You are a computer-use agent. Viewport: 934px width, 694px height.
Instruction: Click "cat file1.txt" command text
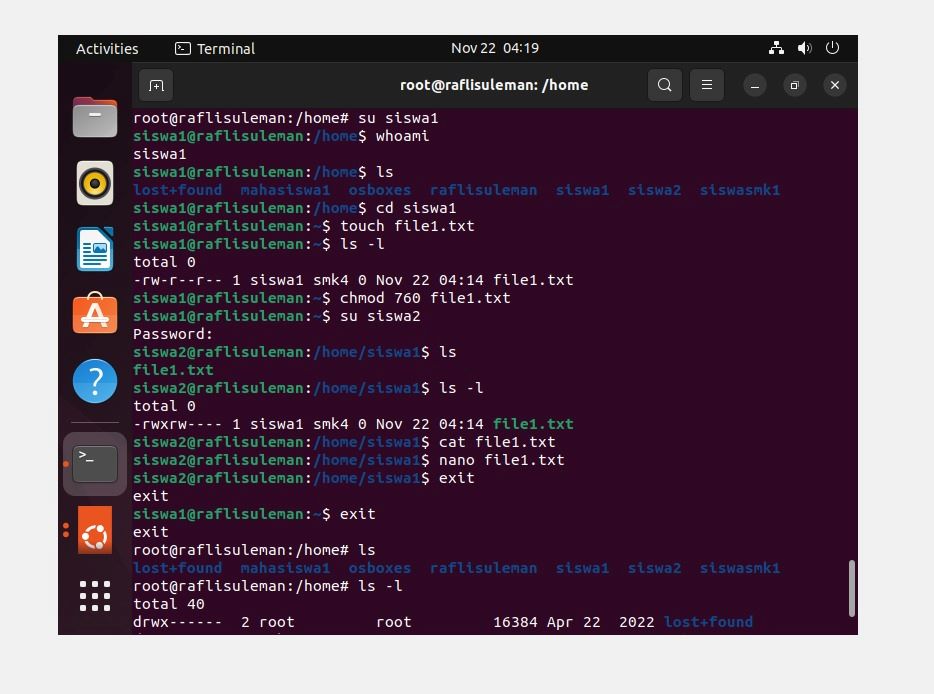(x=497, y=442)
